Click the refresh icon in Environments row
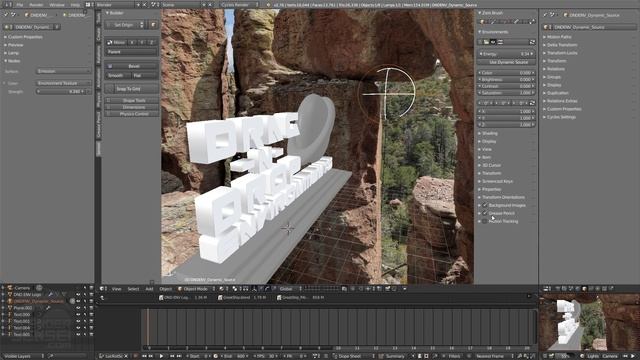This screenshot has width=640, height=360. click(x=532, y=42)
